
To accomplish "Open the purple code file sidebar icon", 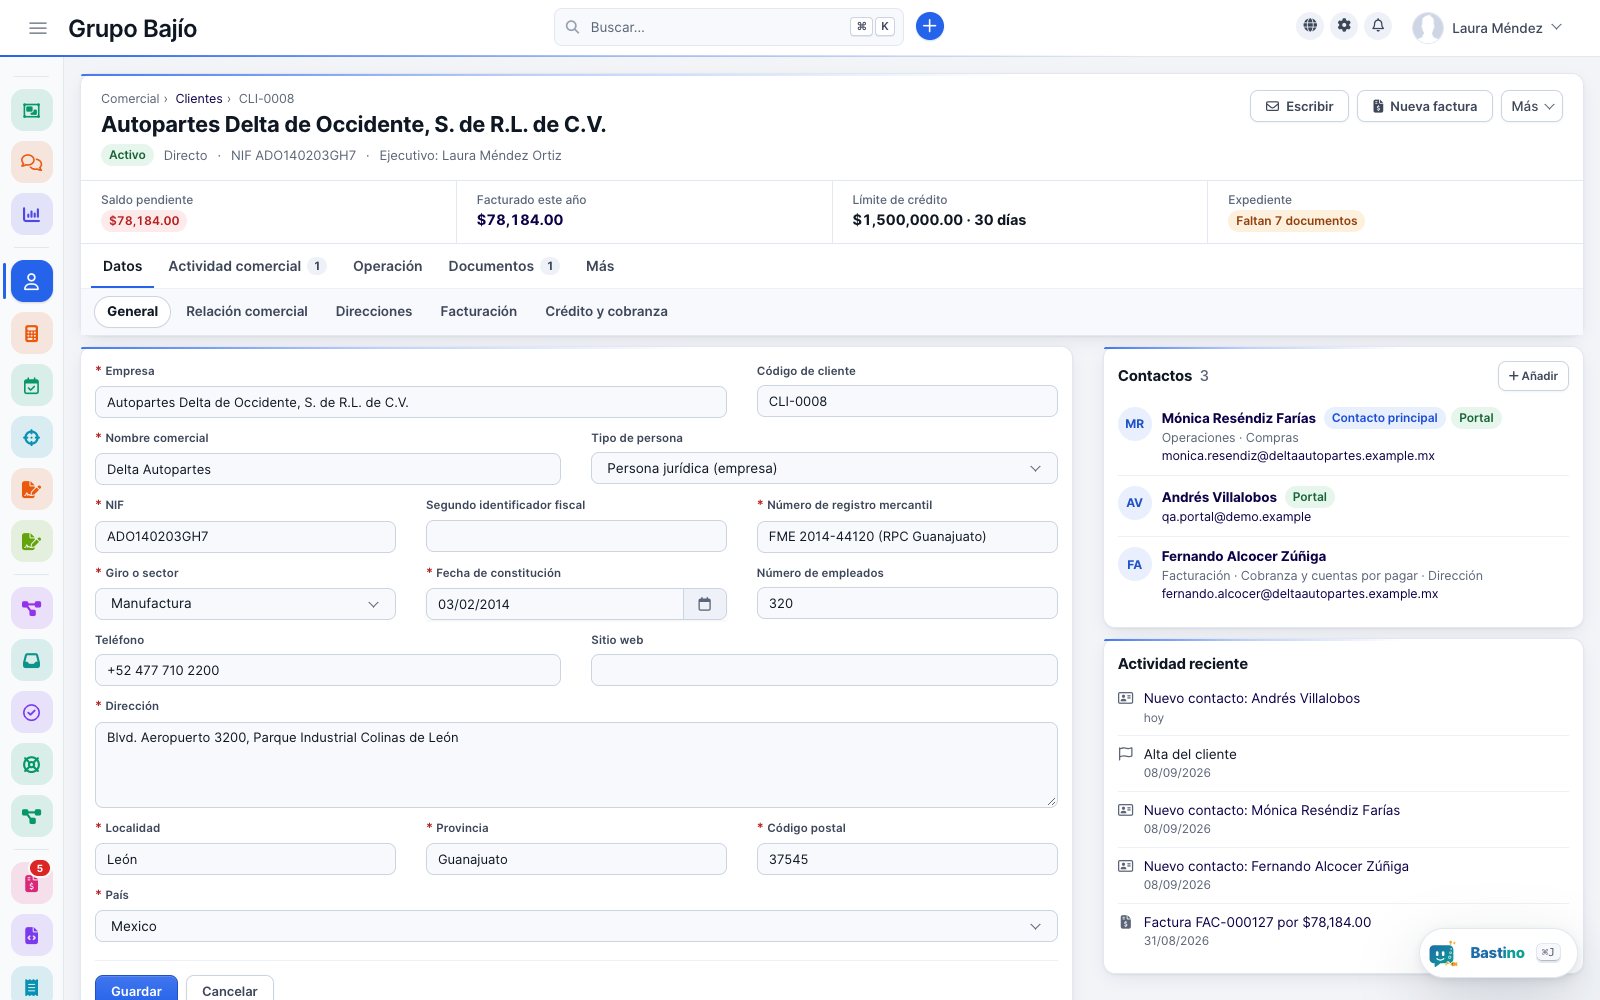I will click(32, 936).
